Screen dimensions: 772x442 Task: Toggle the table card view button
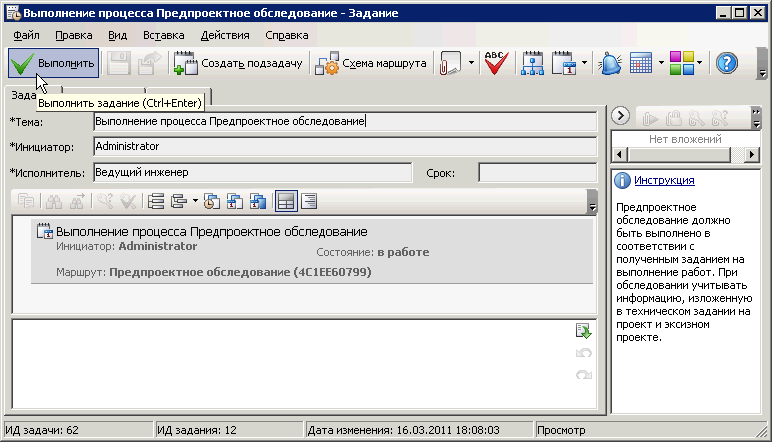point(286,201)
